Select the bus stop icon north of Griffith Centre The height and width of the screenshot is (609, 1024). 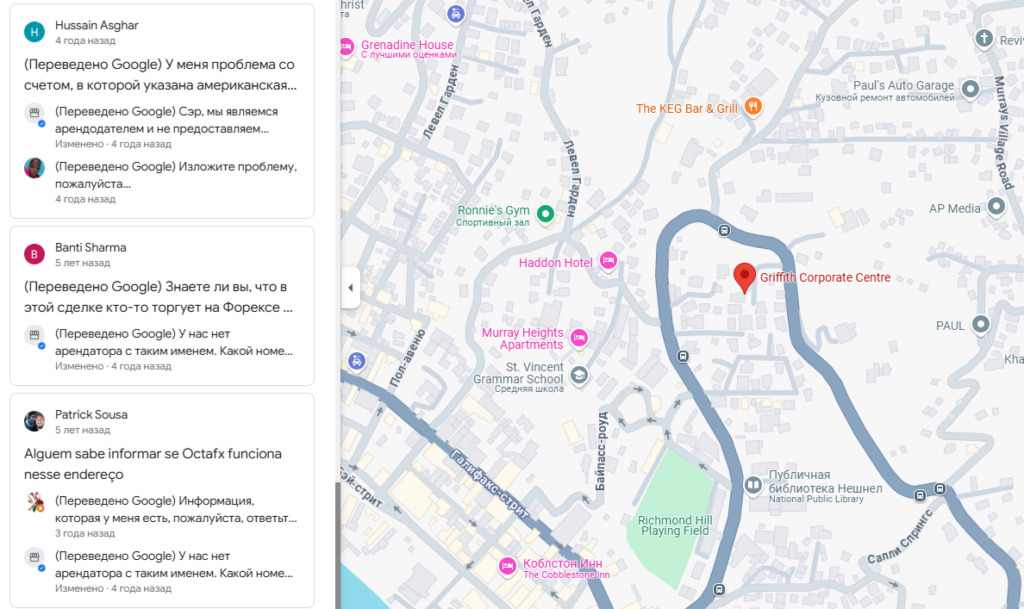pyautogui.click(x=724, y=230)
